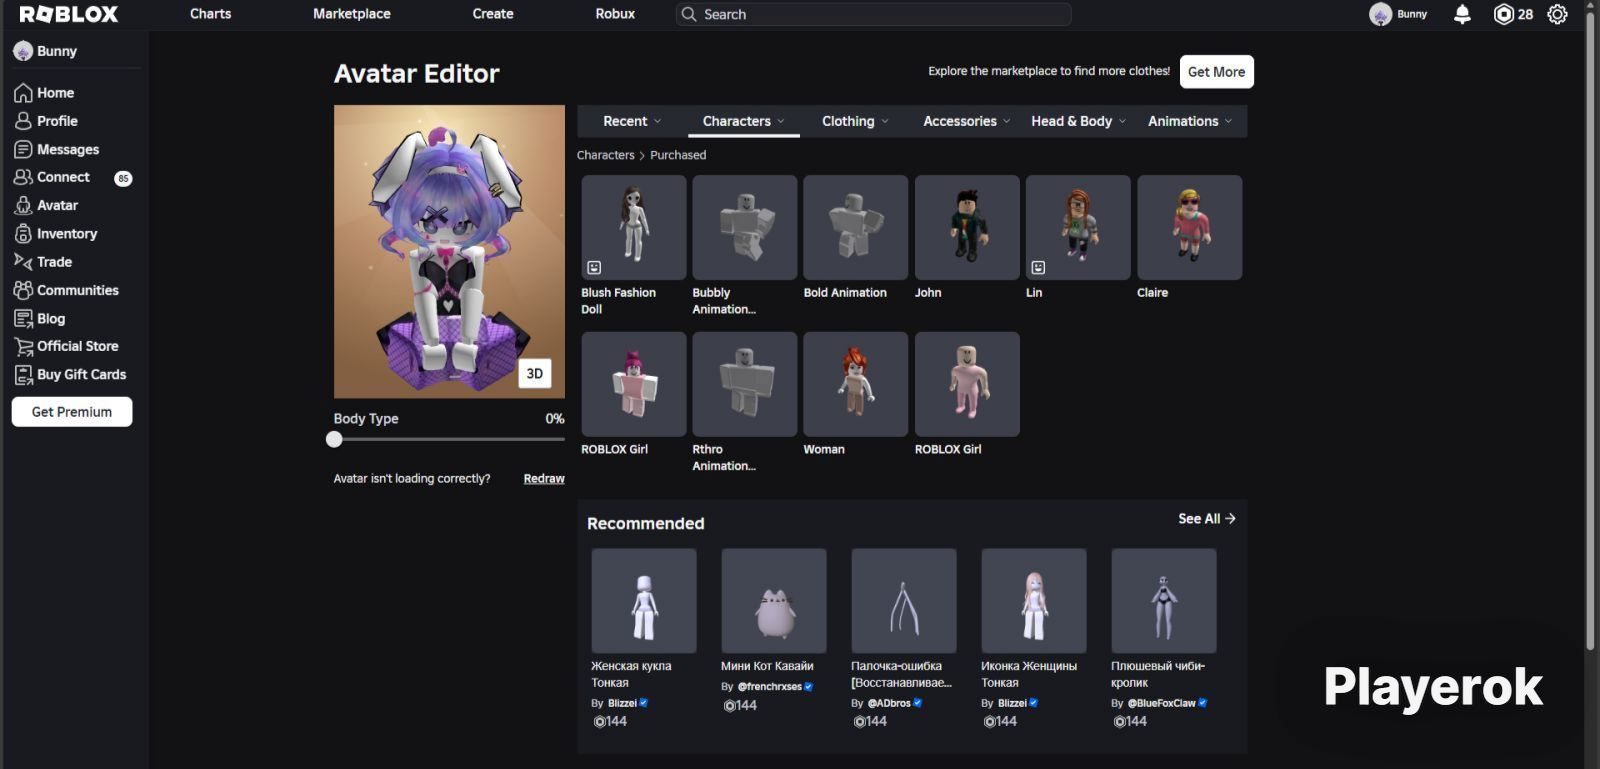1600x769 pixels.
Task: Click the Get More button
Action: 1216,72
